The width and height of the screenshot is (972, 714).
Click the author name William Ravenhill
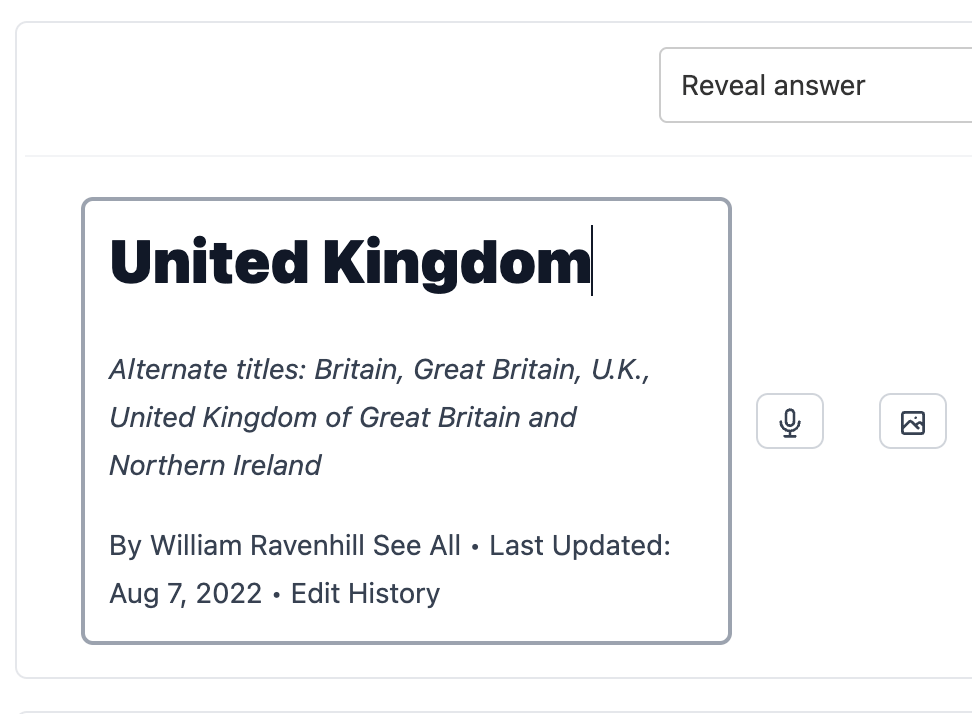coord(257,545)
